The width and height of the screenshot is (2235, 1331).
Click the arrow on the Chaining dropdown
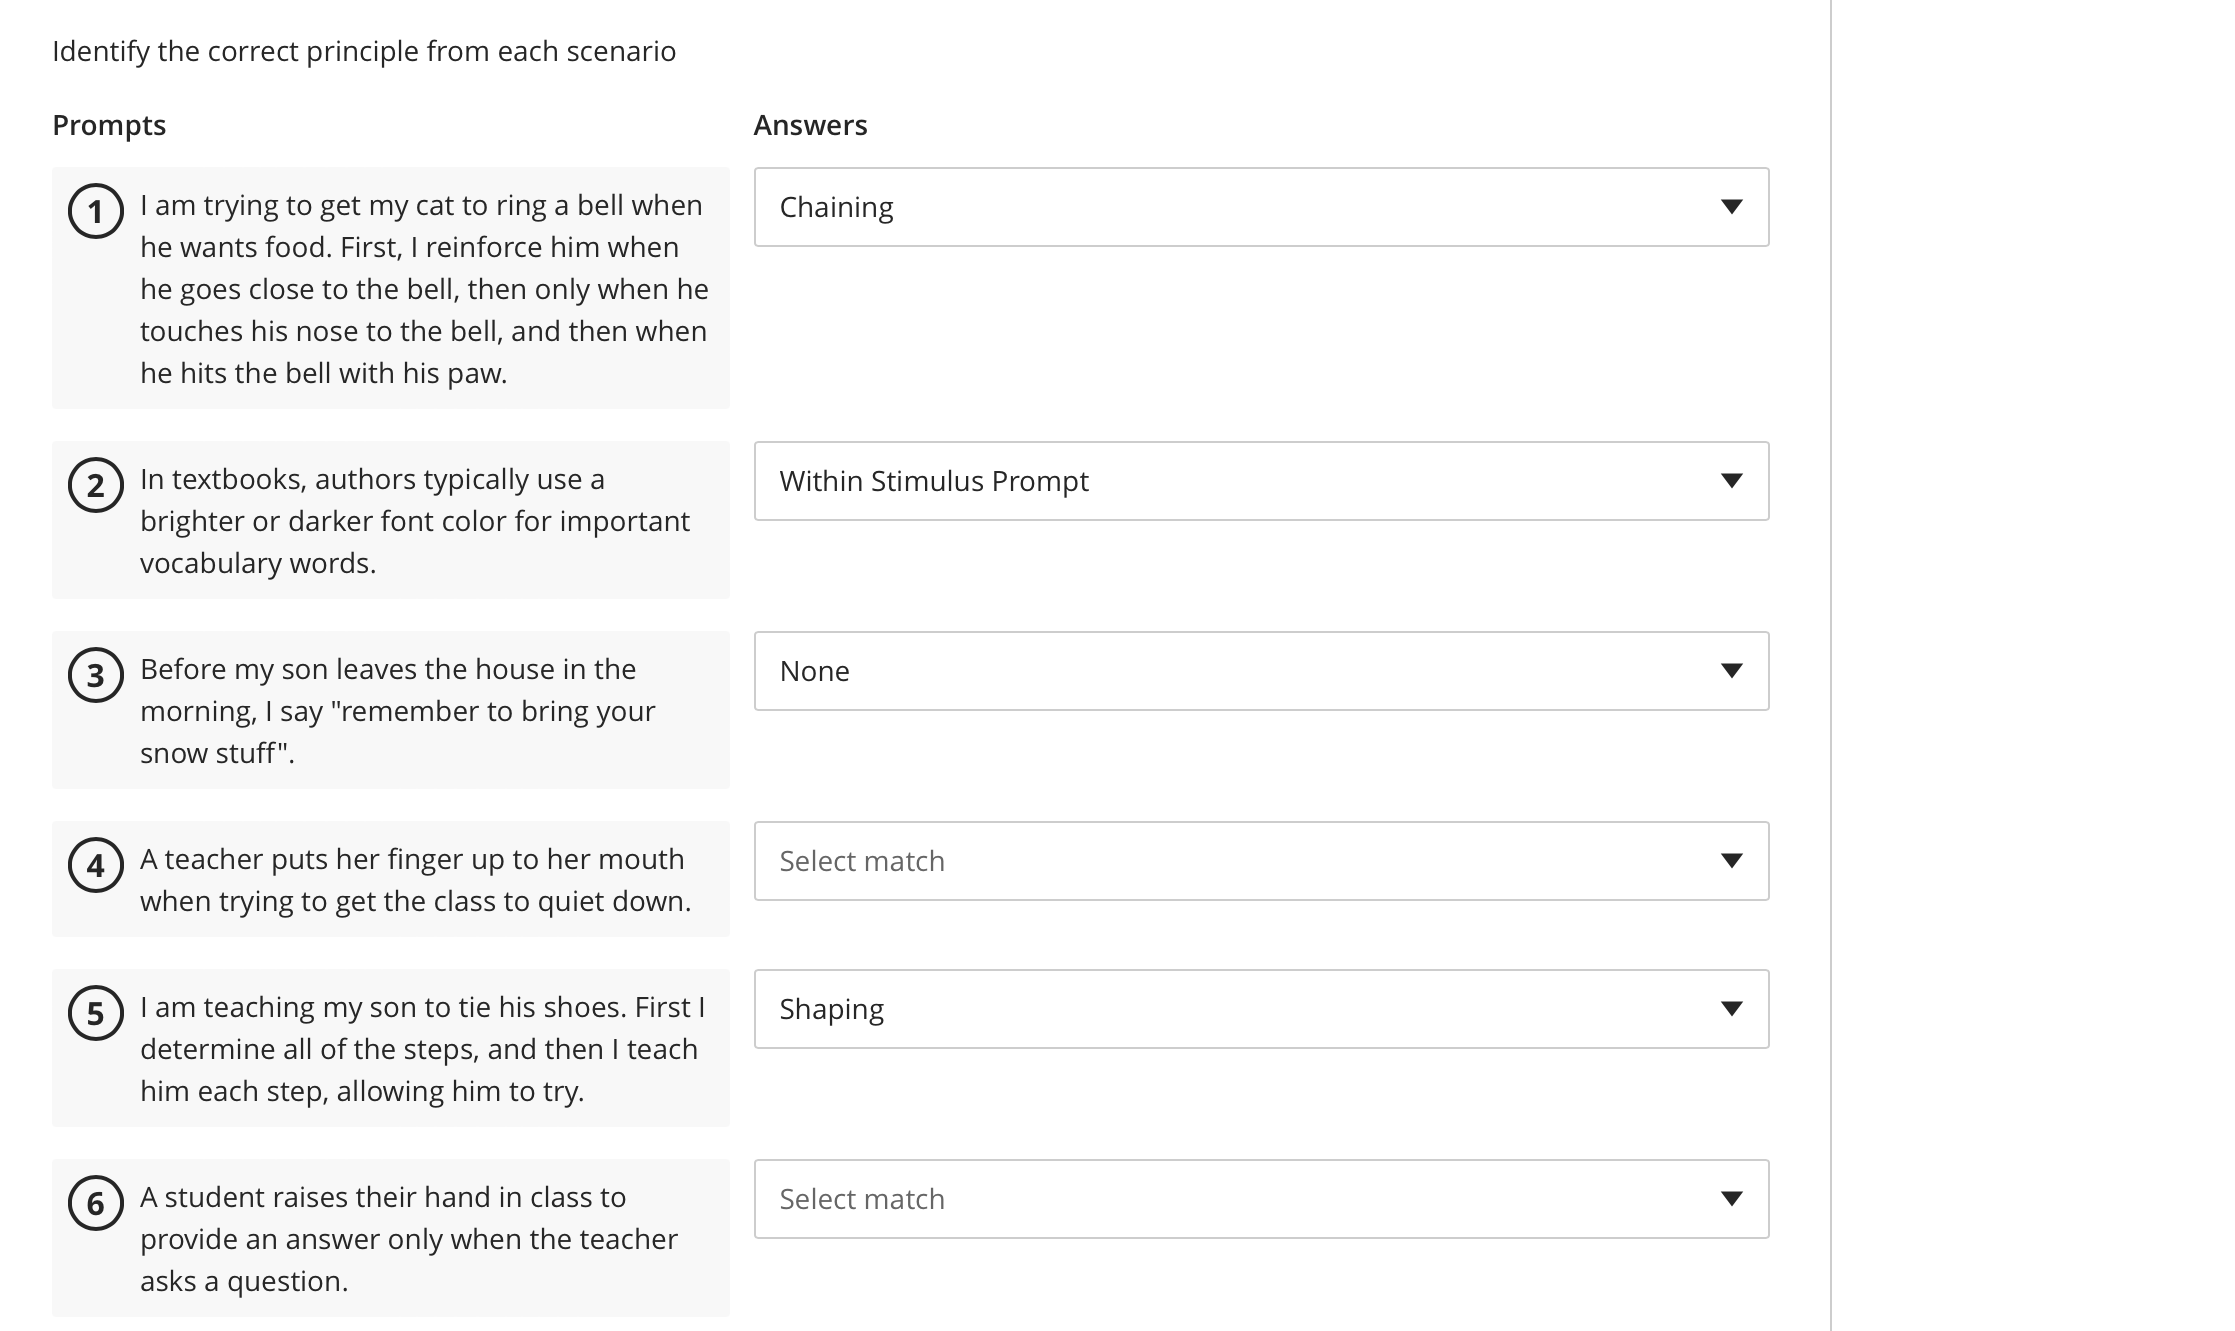pos(1731,207)
